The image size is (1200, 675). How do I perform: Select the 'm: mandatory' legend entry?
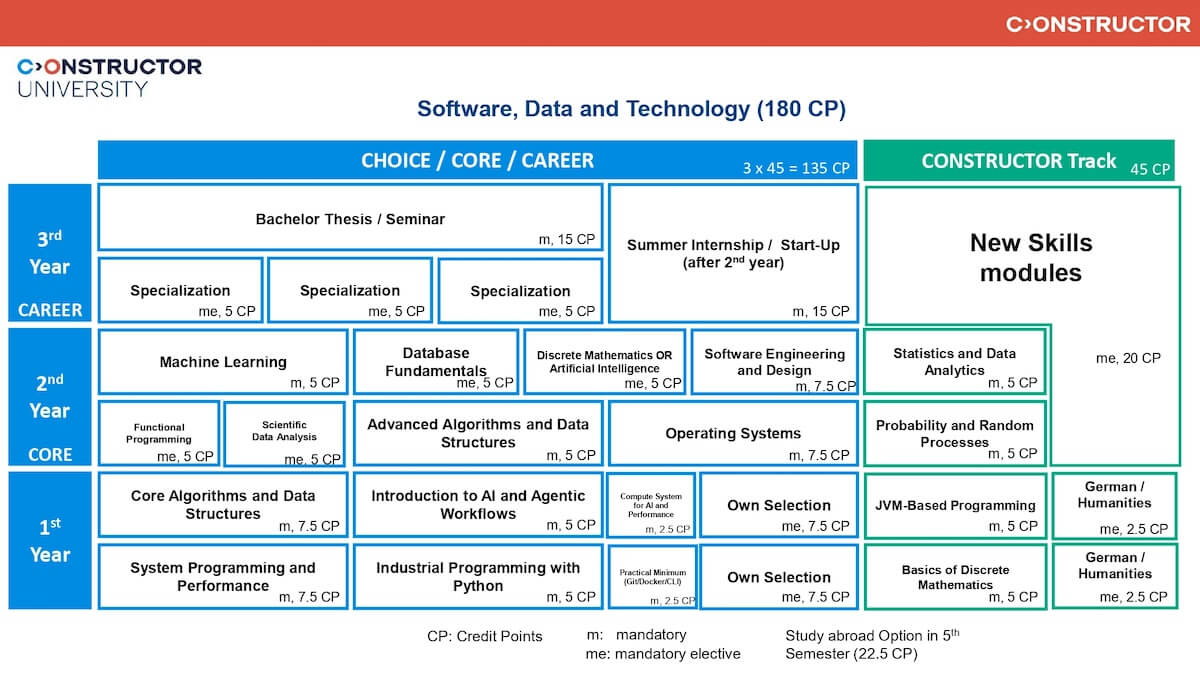tap(636, 634)
